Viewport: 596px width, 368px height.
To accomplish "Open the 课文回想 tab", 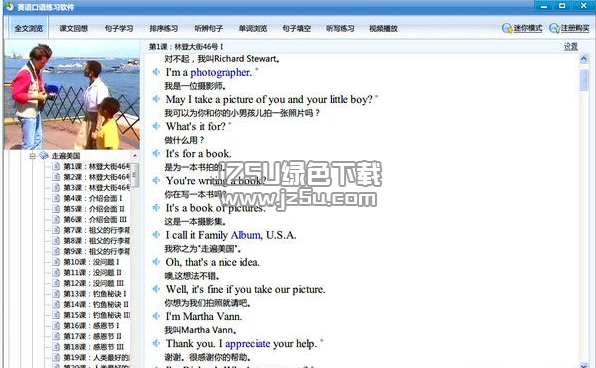I will point(73,28).
